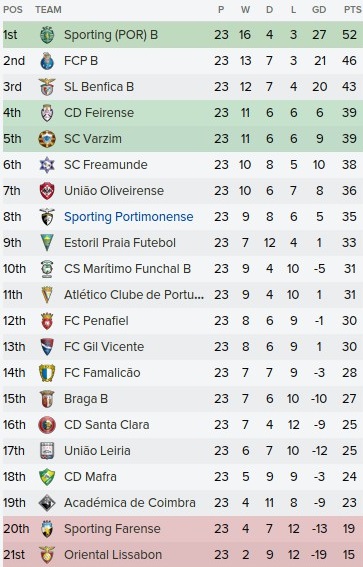Click the POS column header

(13, 10)
